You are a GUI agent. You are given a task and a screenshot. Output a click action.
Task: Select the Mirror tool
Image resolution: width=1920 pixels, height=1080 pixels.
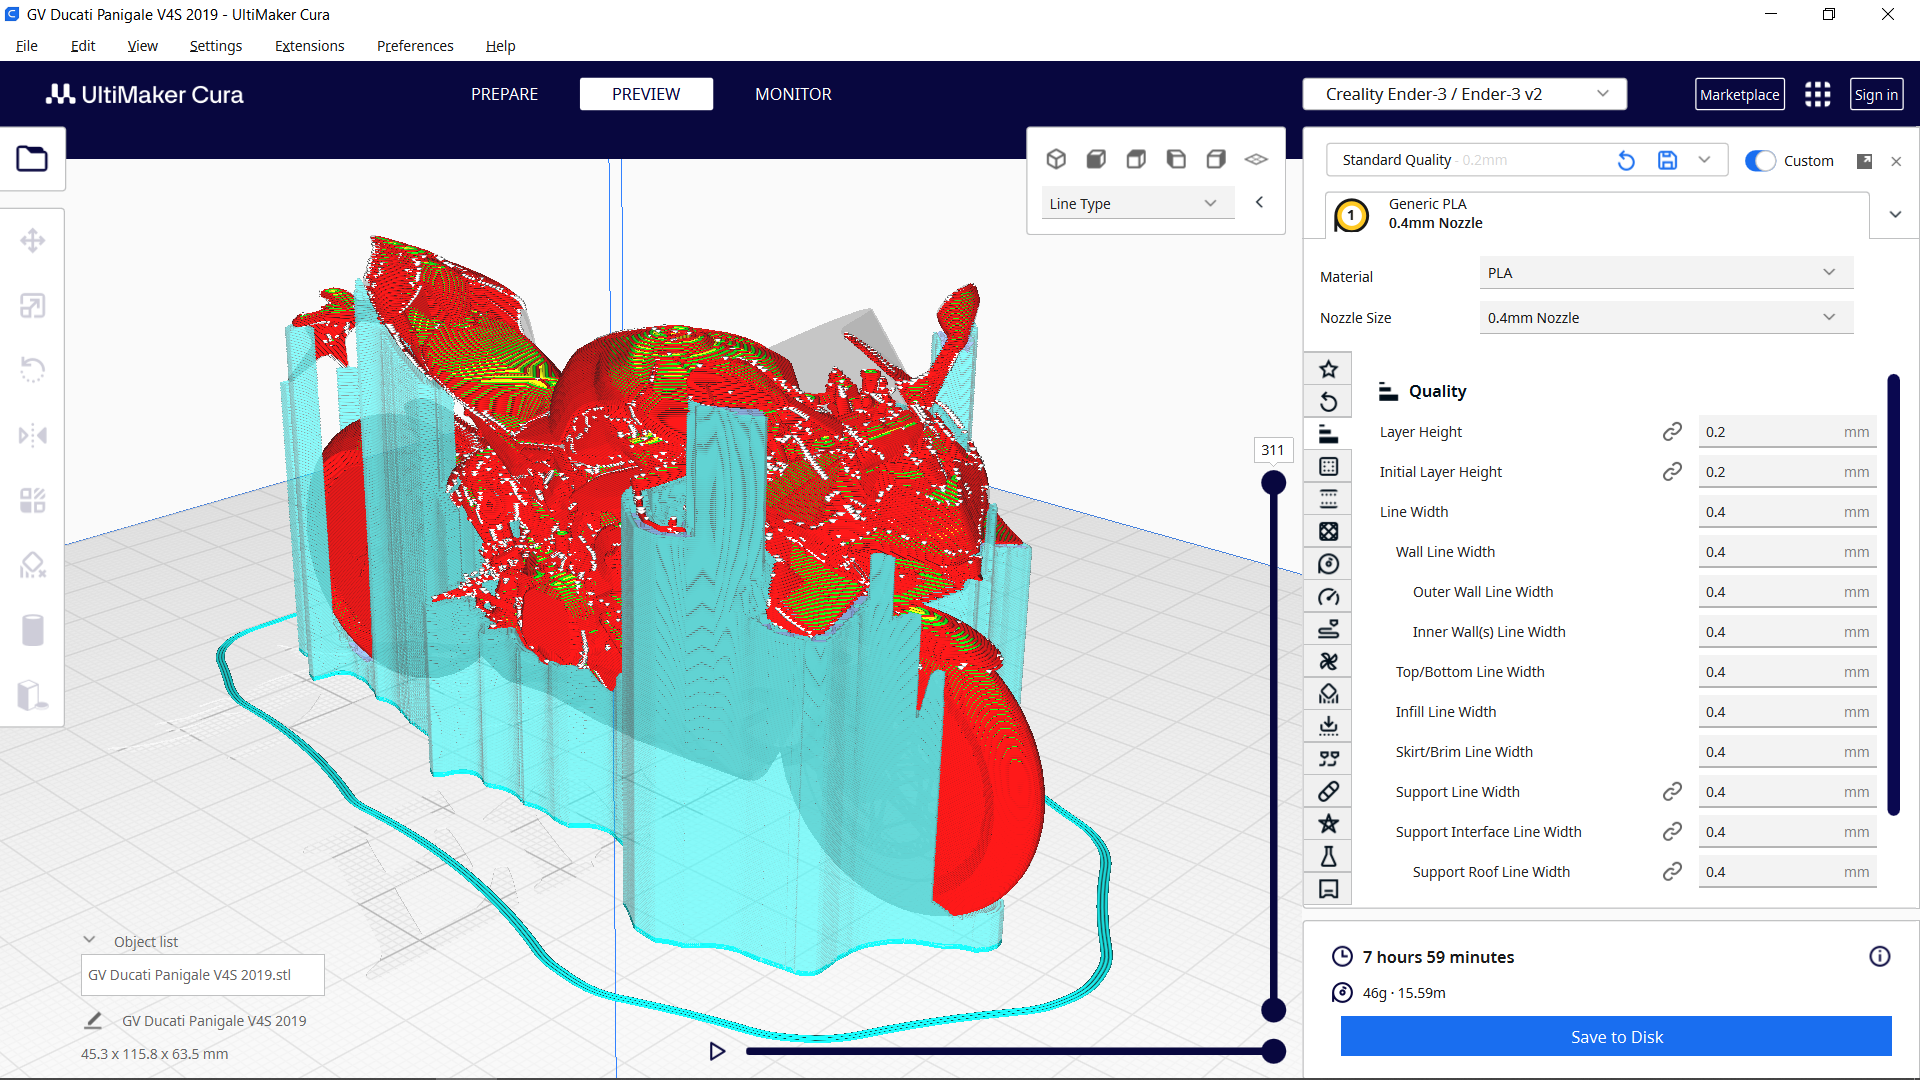33,435
